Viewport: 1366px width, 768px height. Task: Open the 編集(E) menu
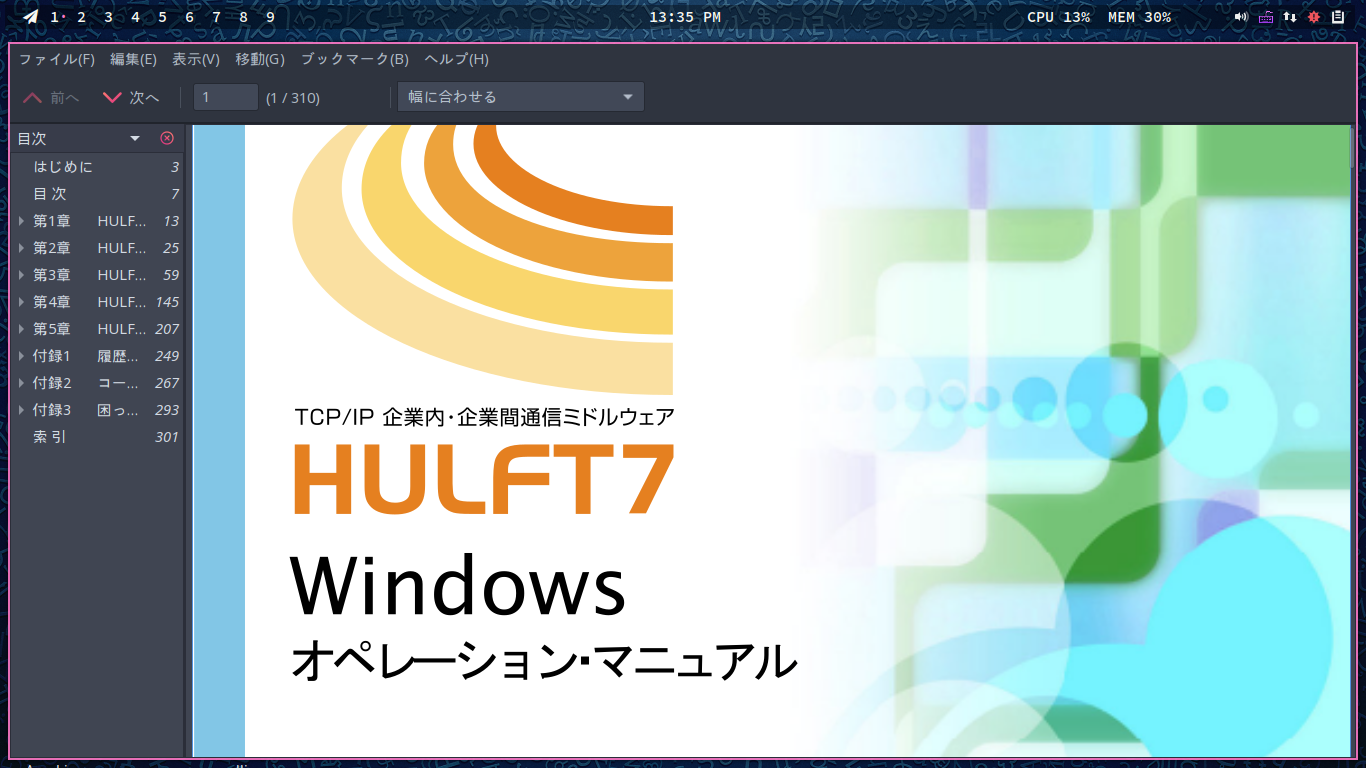[x=133, y=59]
